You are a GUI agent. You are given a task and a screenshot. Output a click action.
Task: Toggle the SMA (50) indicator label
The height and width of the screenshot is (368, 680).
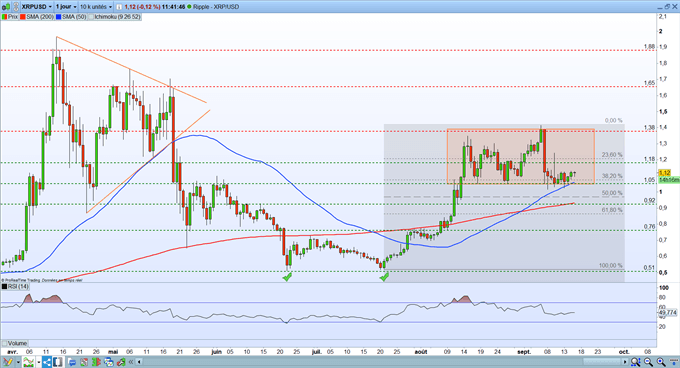point(71,17)
